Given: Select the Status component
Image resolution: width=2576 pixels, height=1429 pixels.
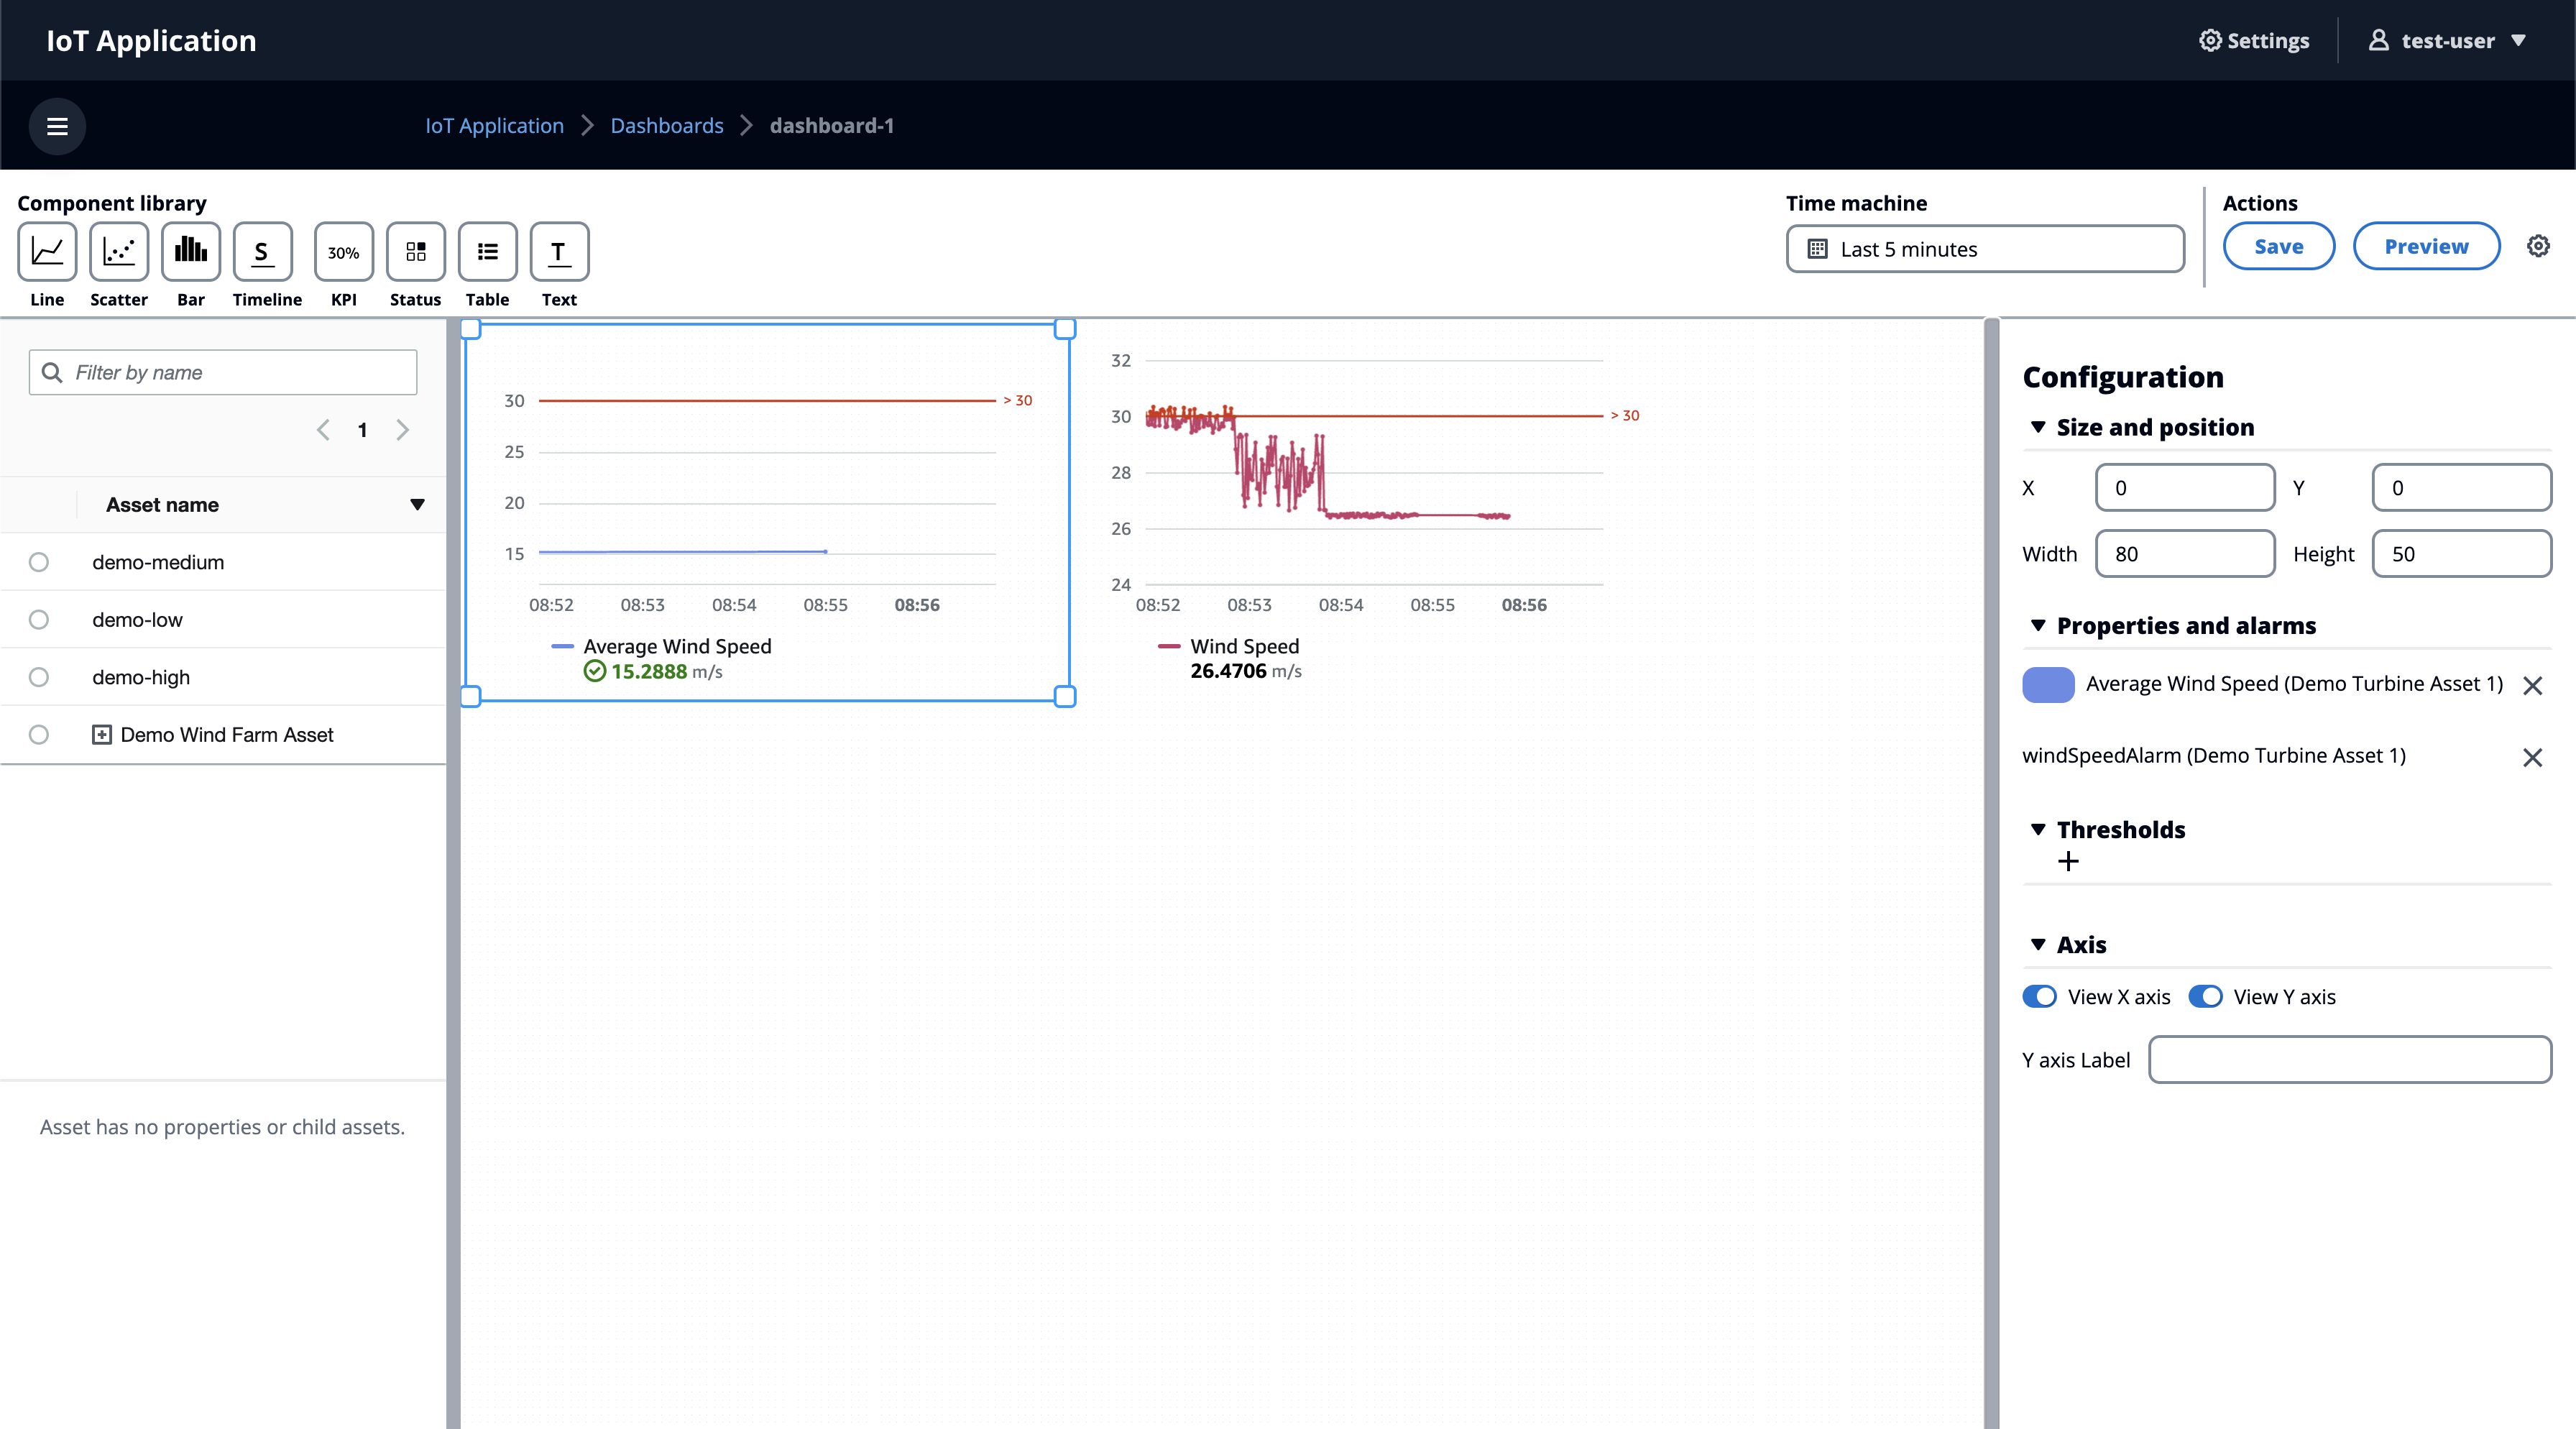Looking at the screenshot, I should click(x=416, y=252).
